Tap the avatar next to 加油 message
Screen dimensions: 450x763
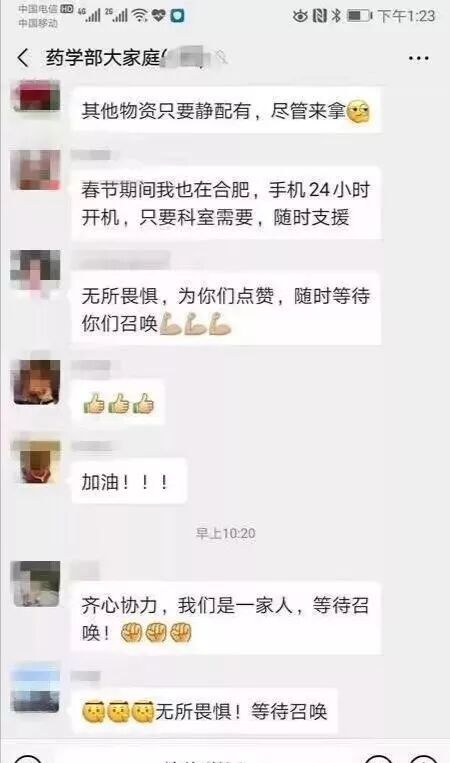coord(37,461)
